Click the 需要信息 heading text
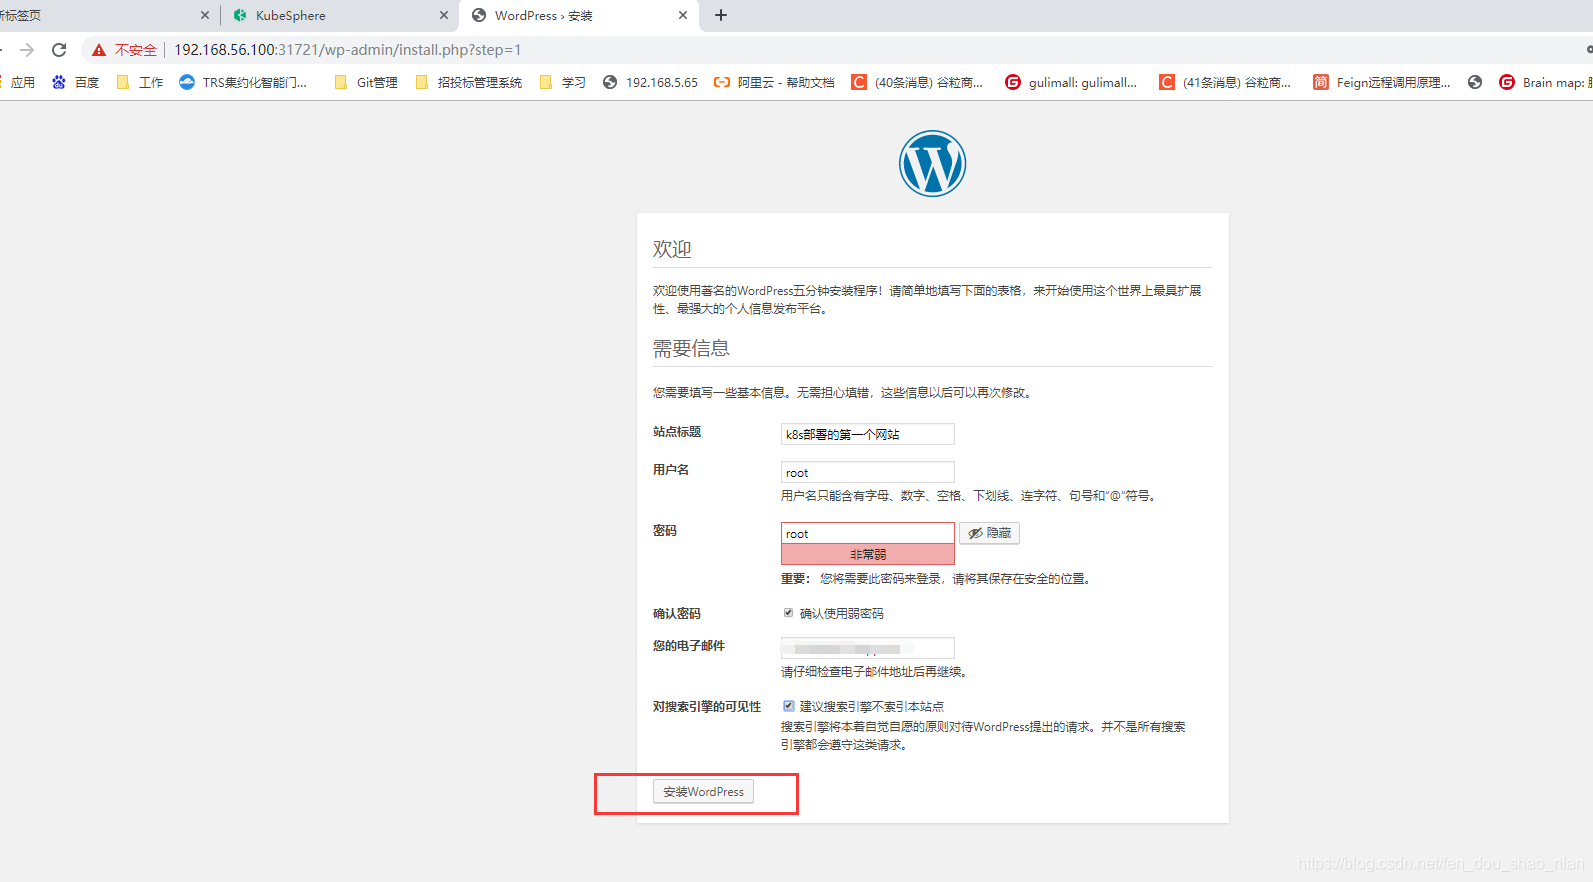This screenshot has width=1593, height=882. (x=691, y=348)
